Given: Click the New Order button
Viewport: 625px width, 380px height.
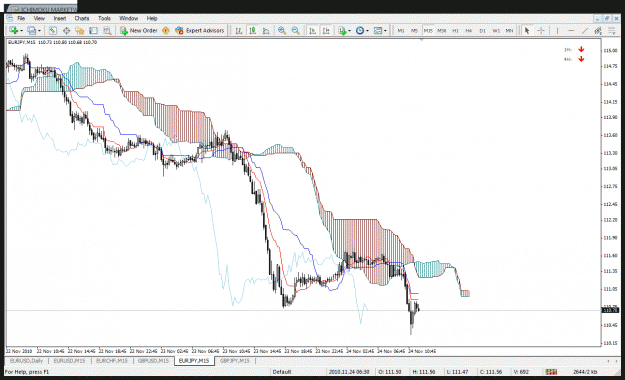Looking at the screenshot, I should (139, 30).
